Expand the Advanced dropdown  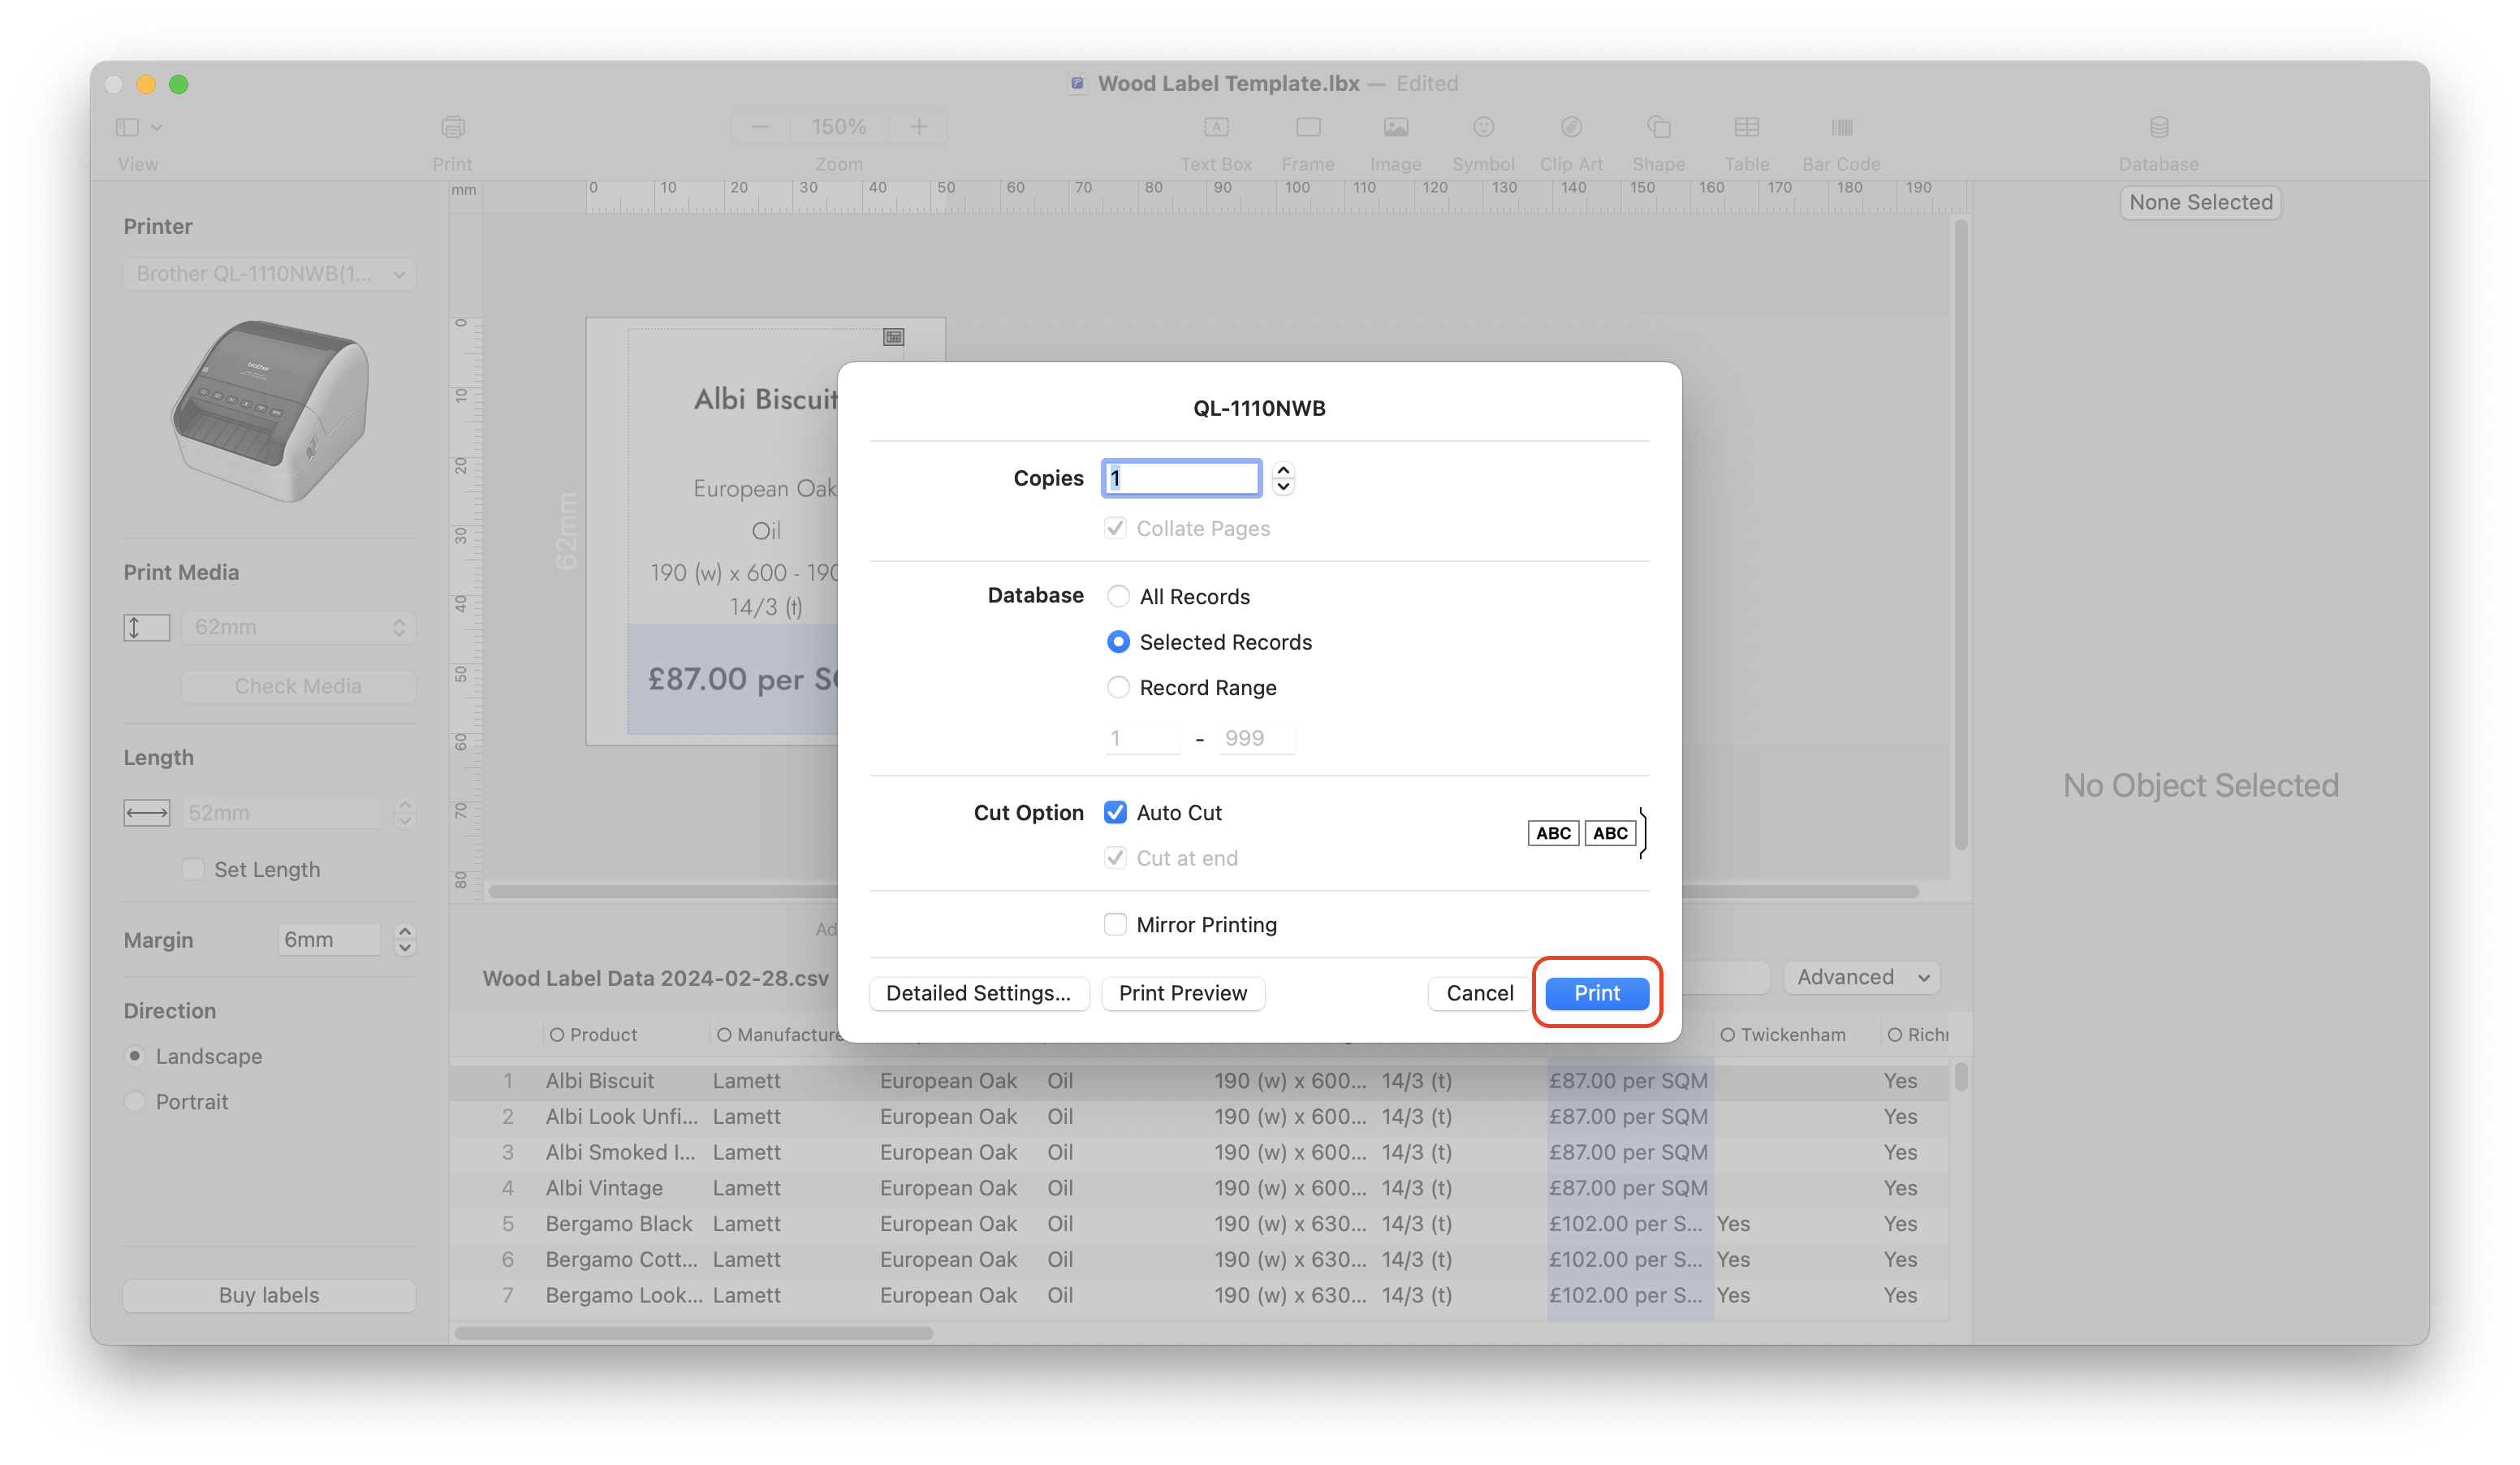click(x=1861, y=977)
